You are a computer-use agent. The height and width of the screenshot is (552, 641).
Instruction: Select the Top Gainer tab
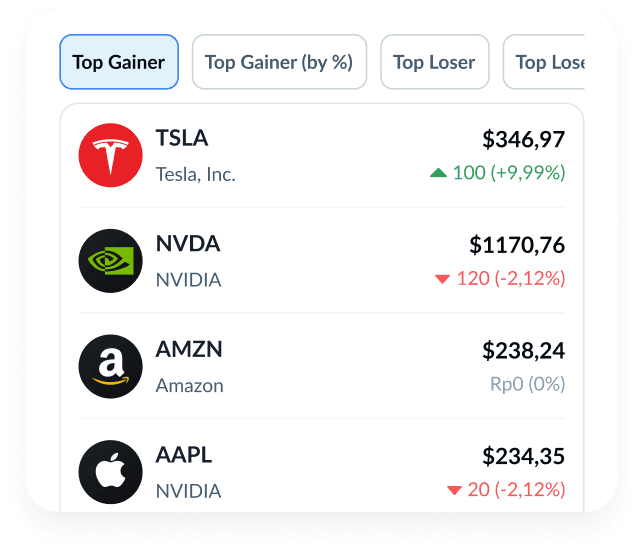pos(119,62)
